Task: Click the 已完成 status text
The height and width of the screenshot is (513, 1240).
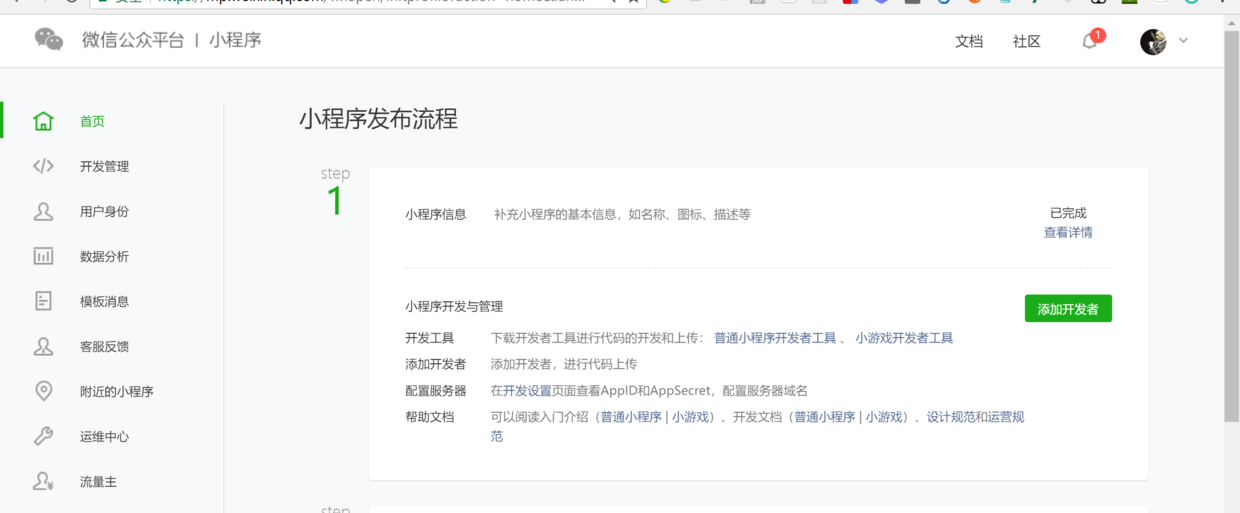Action: 1068,213
